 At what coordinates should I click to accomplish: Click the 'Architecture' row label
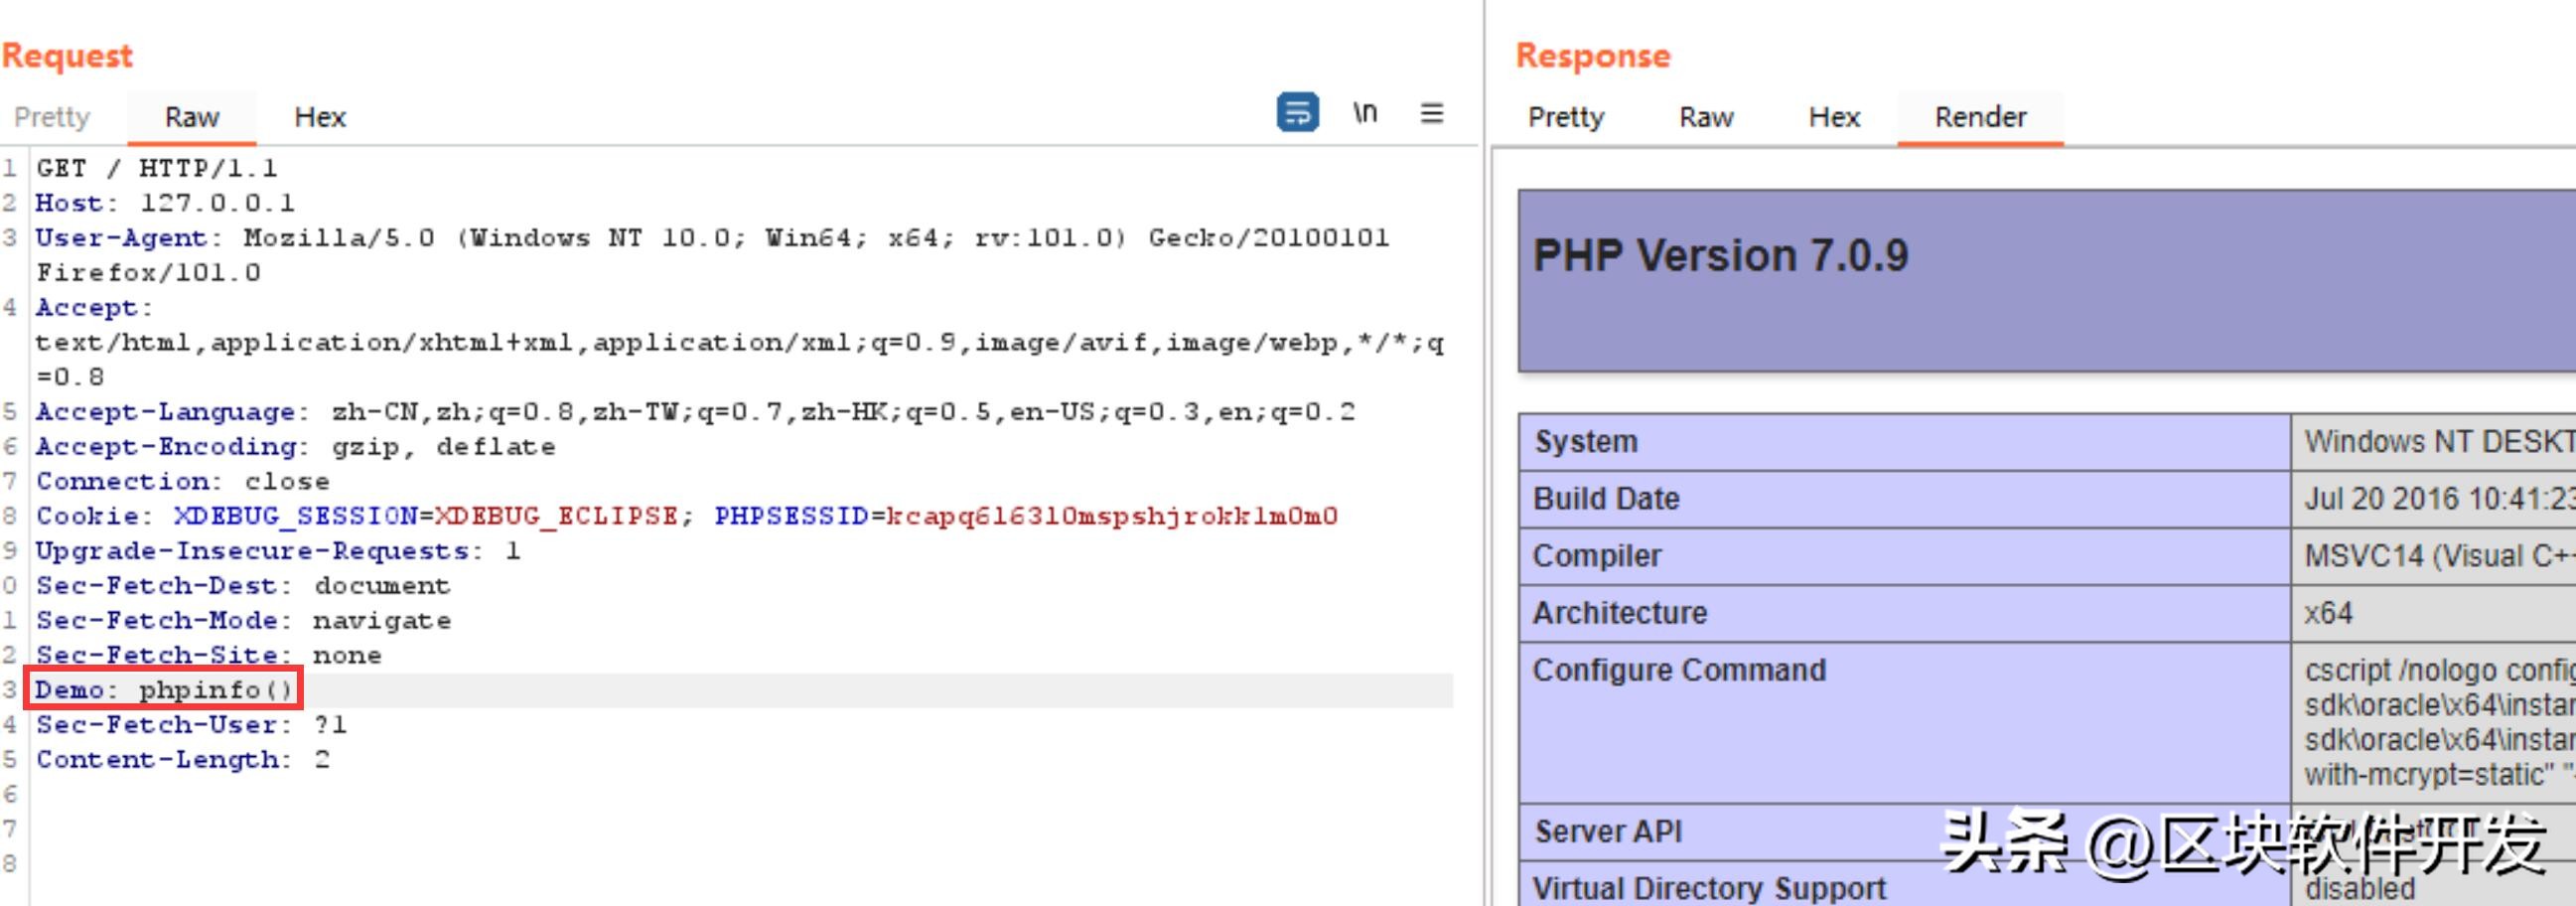pyautogui.click(x=1620, y=613)
